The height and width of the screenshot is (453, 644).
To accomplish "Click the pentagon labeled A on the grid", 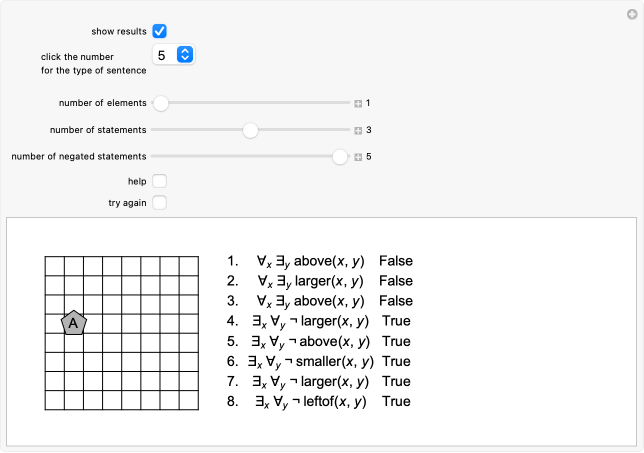I will click(73, 322).
